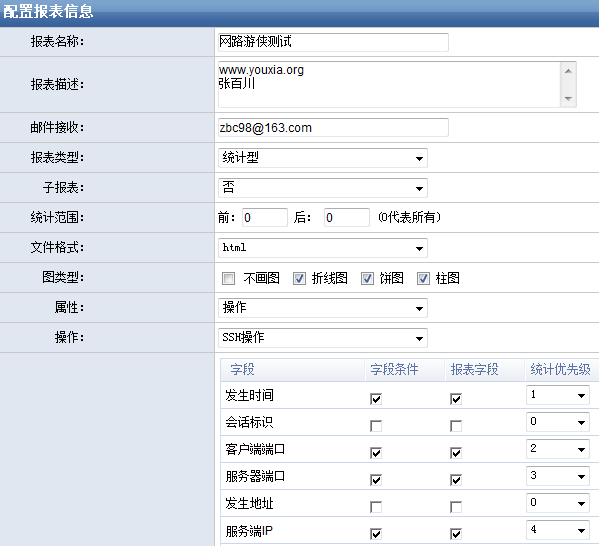Click the 发生地址 field name
The height and width of the screenshot is (546, 599).
[249, 504]
